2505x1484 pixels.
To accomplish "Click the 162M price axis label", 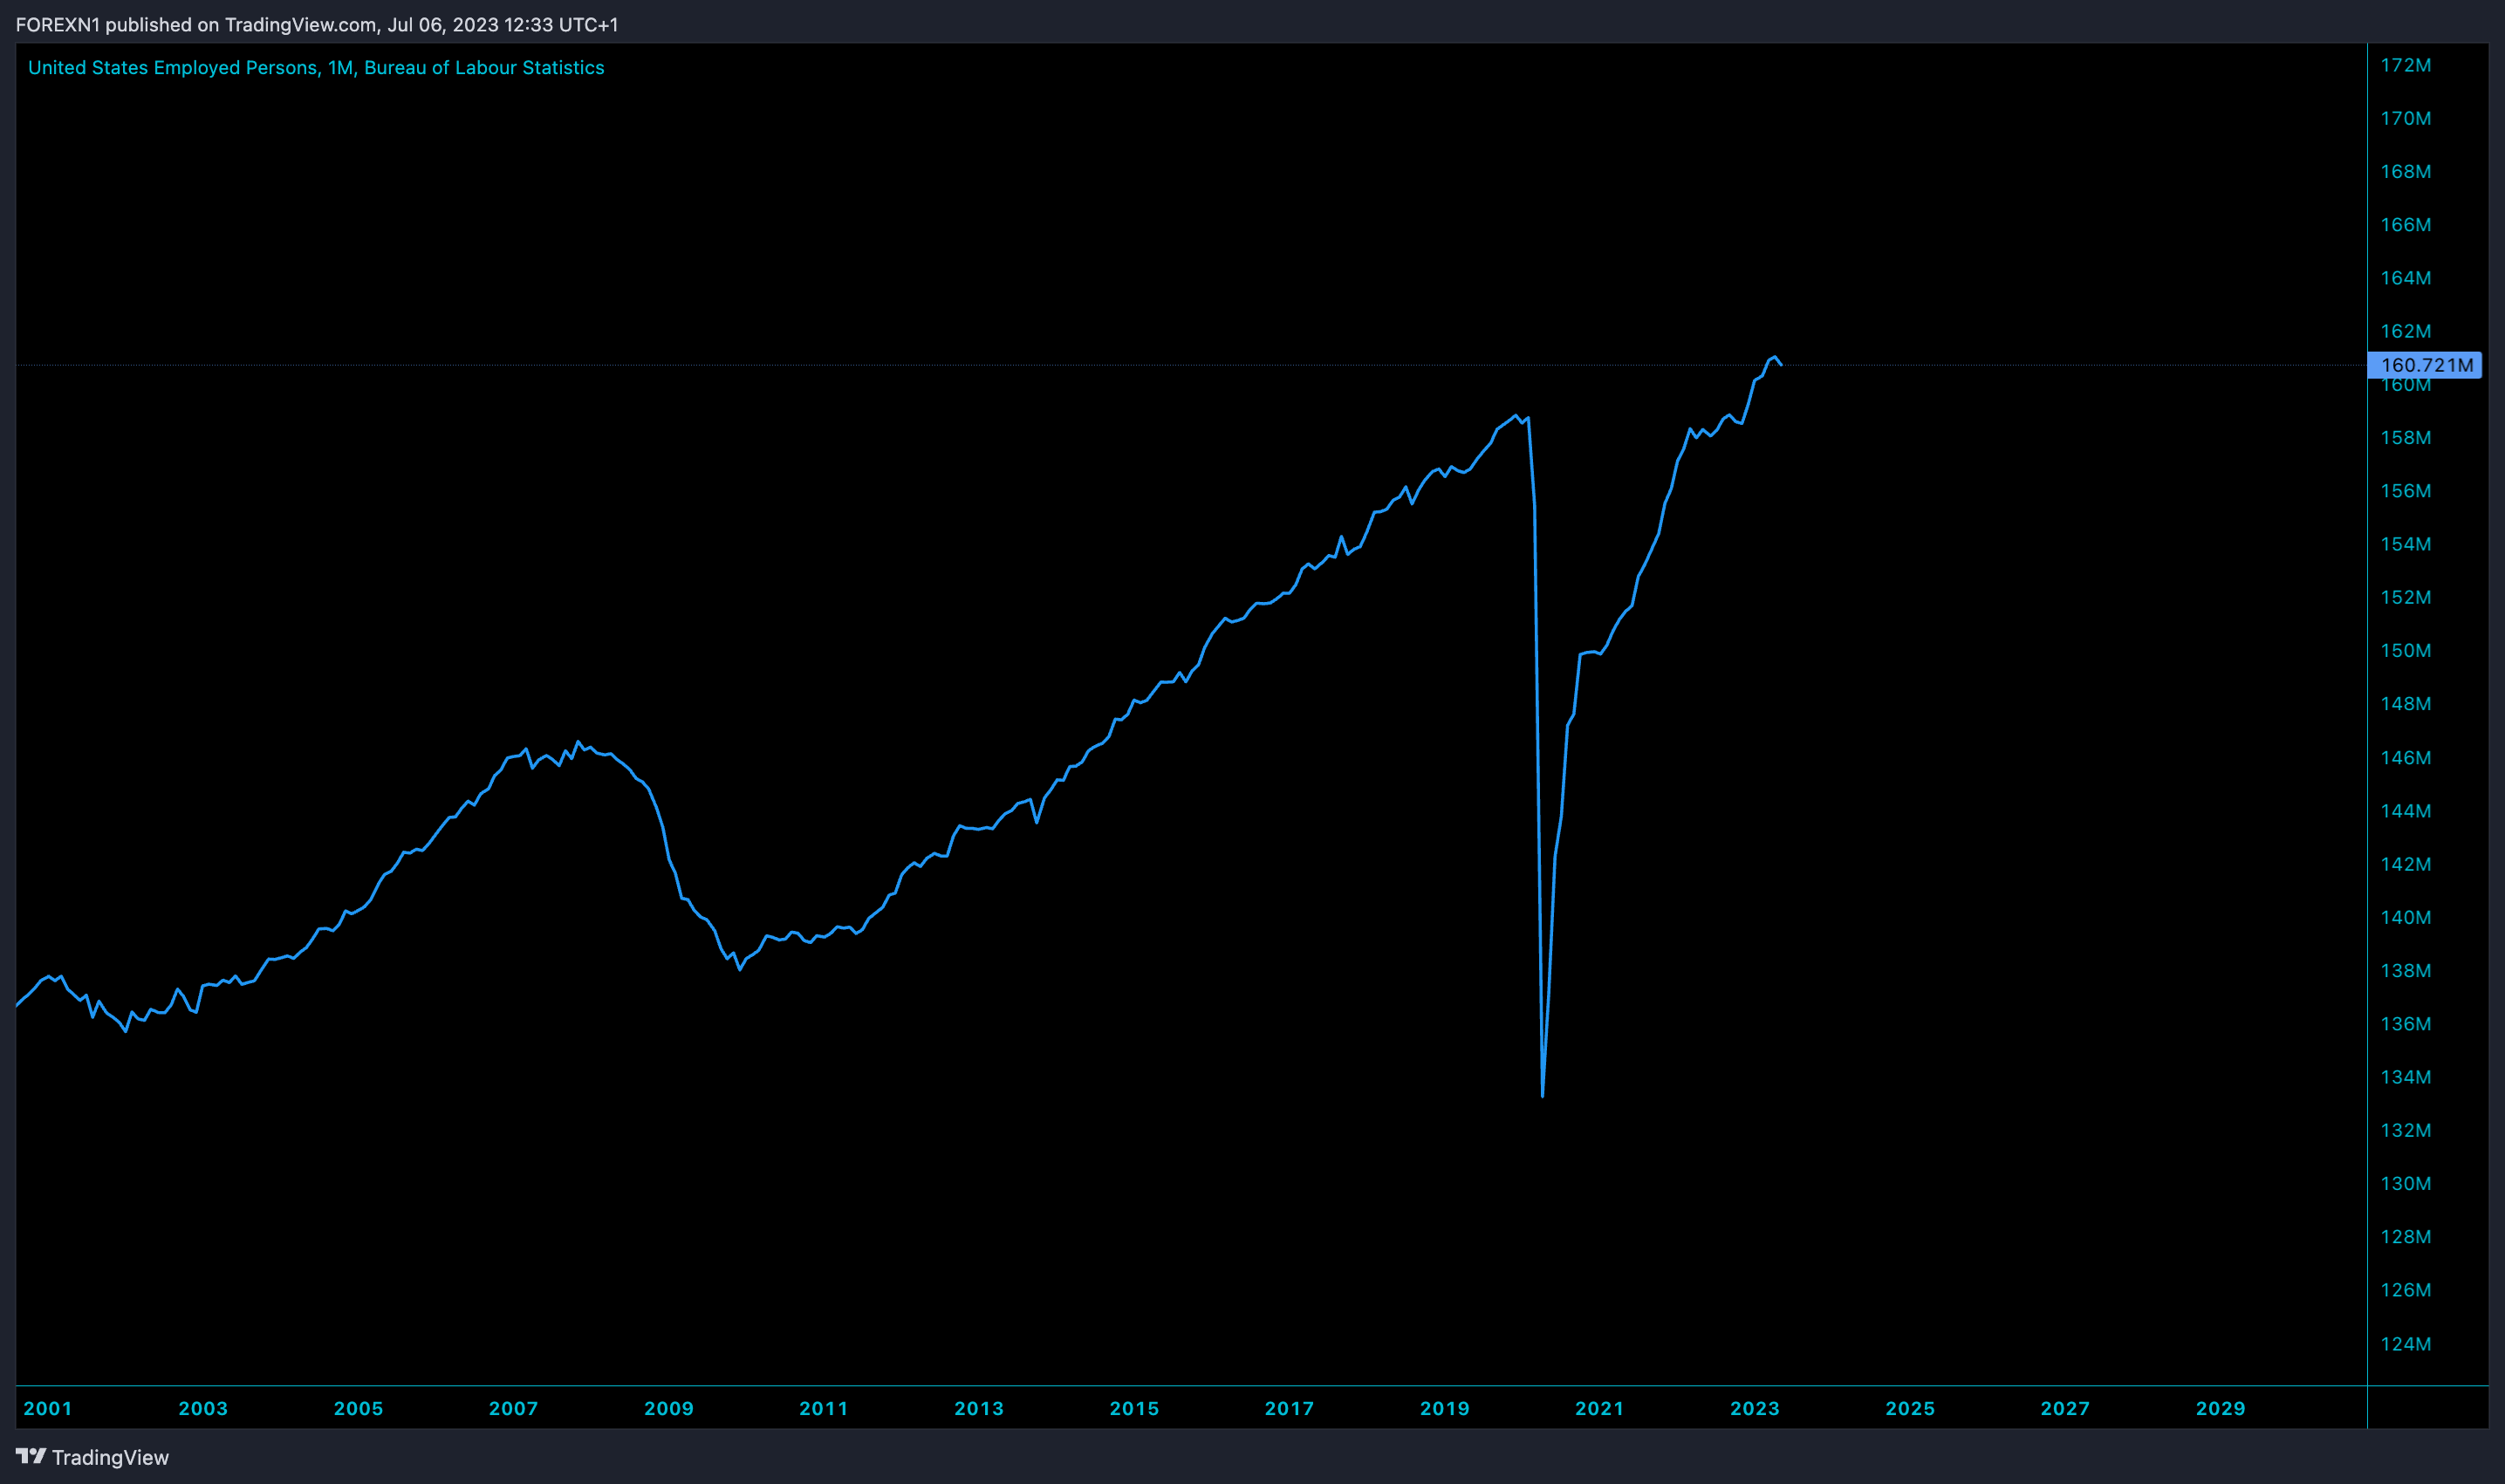I will [2406, 330].
